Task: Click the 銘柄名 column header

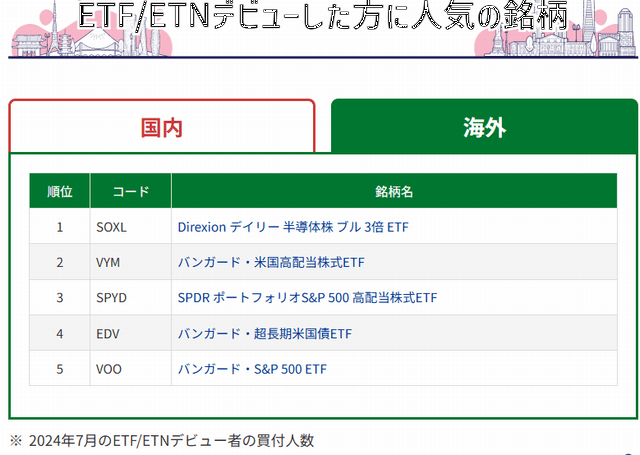Action: 394,191
